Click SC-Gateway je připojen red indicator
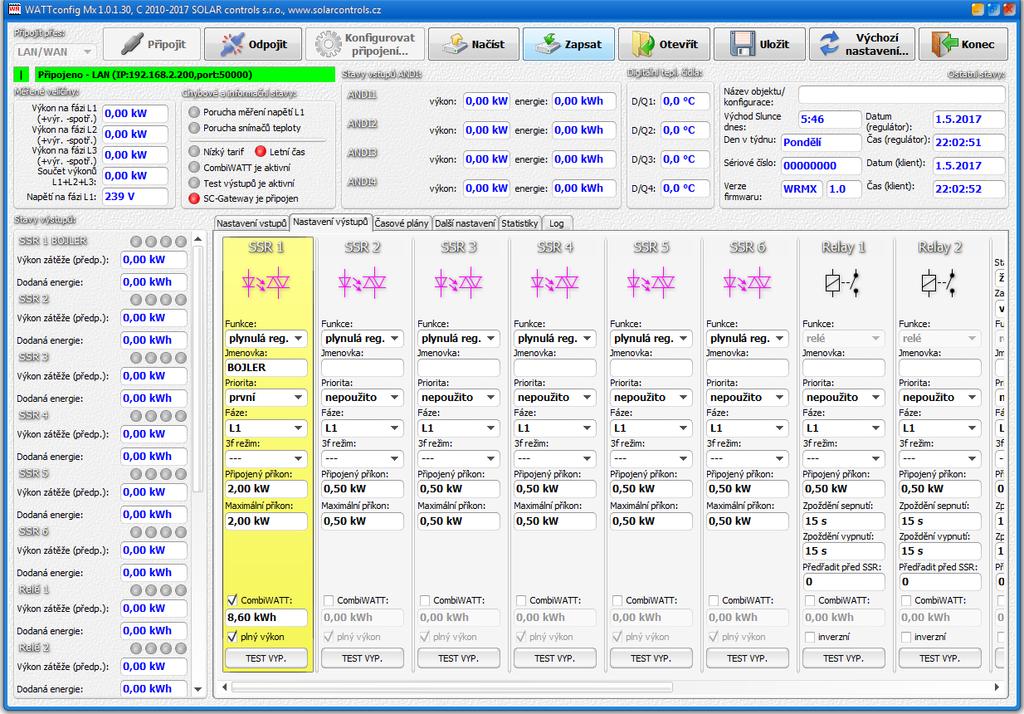The image size is (1024, 714). pos(194,199)
